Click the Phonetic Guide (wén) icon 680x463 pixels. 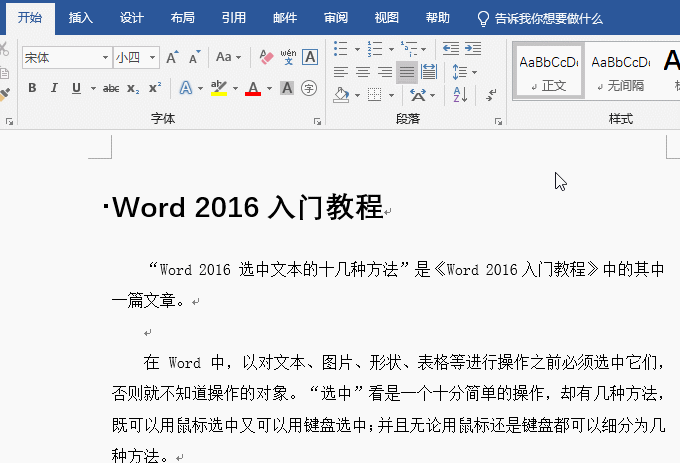(289, 58)
